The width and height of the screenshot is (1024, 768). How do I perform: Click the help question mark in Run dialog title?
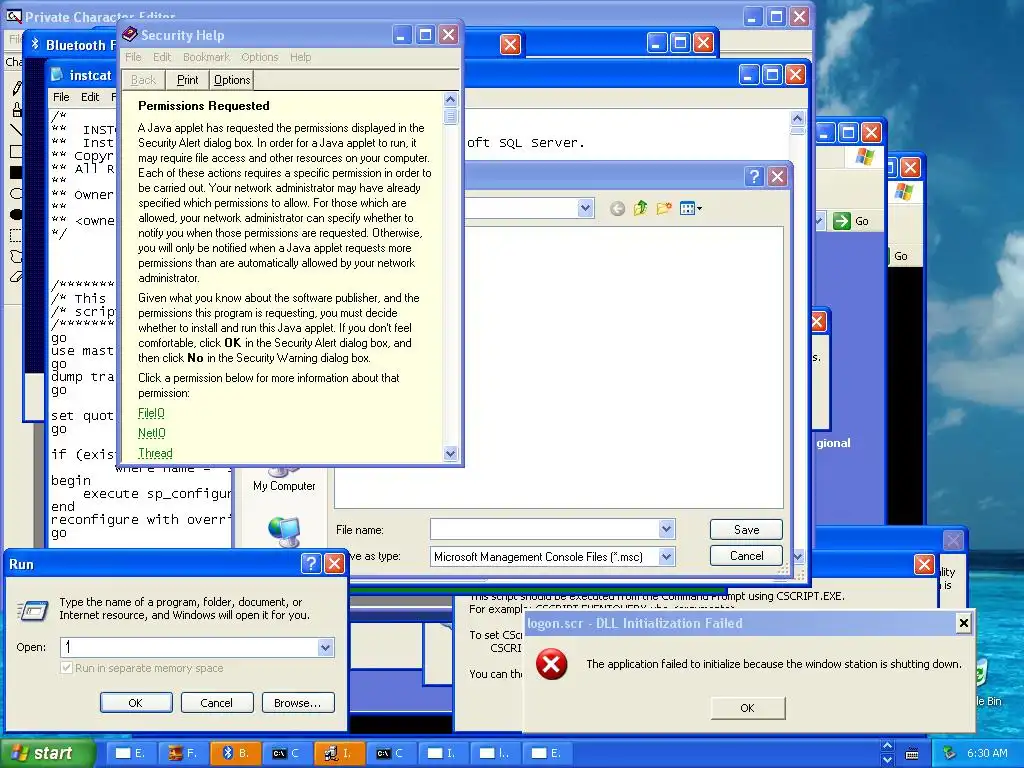pos(311,564)
